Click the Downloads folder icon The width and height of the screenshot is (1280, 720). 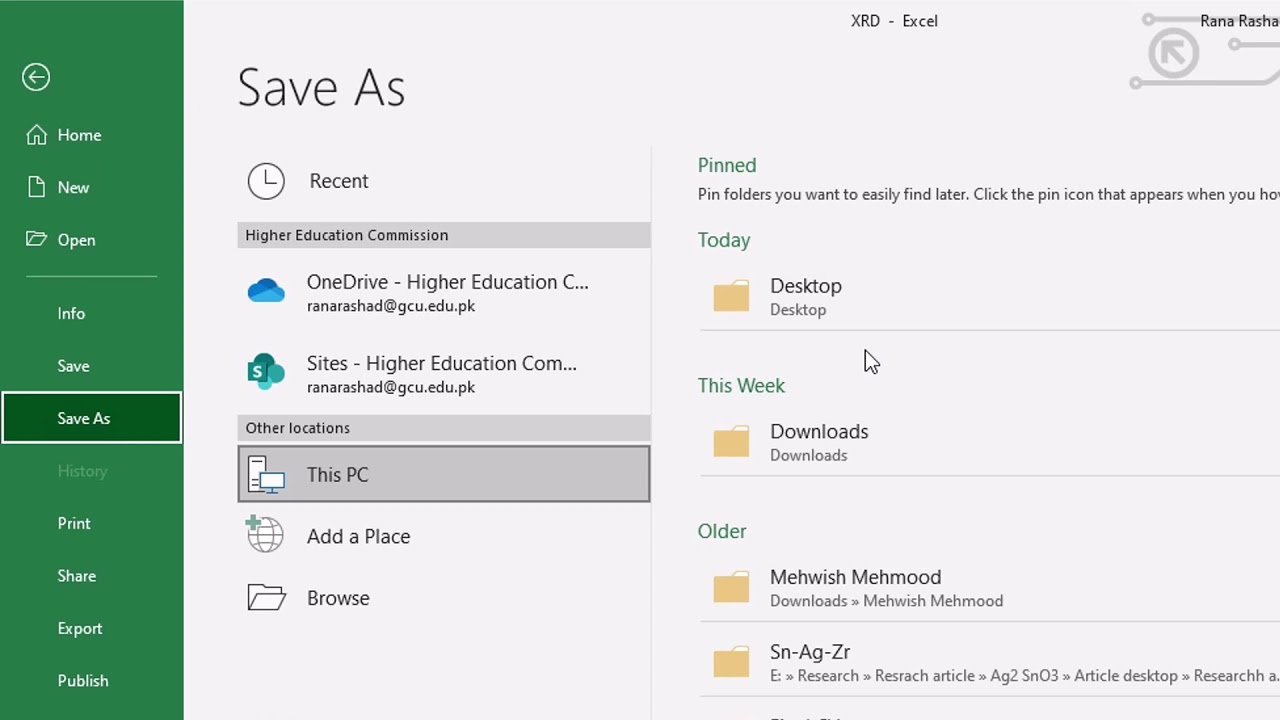click(x=731, y=441)
